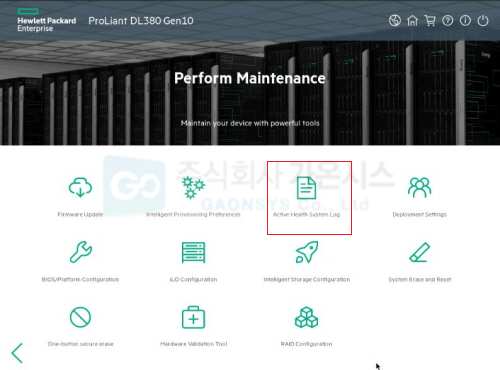The height and width of the screenshot is (370, 500).
Task: Click the language globe icon in header
Action: click(x=395, y=21)
